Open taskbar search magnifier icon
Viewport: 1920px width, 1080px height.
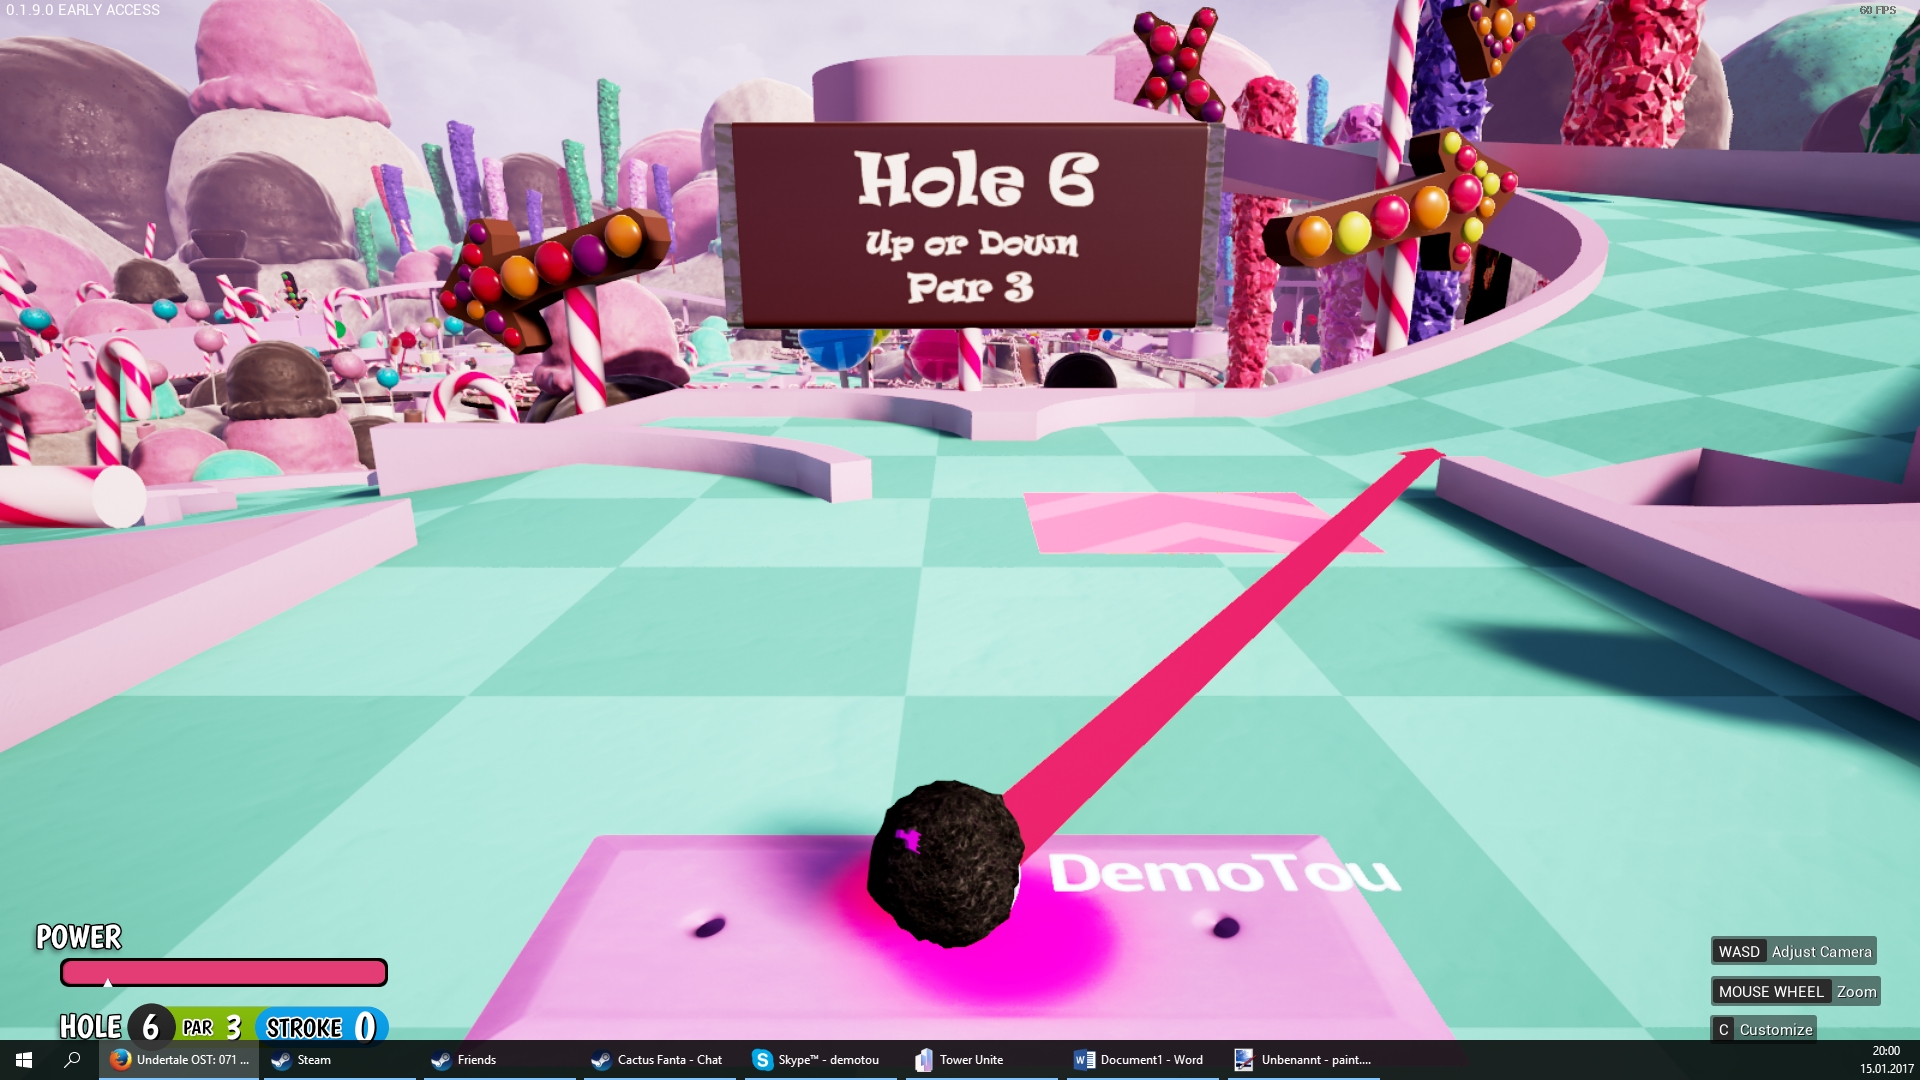click(x=72, y=1060)
